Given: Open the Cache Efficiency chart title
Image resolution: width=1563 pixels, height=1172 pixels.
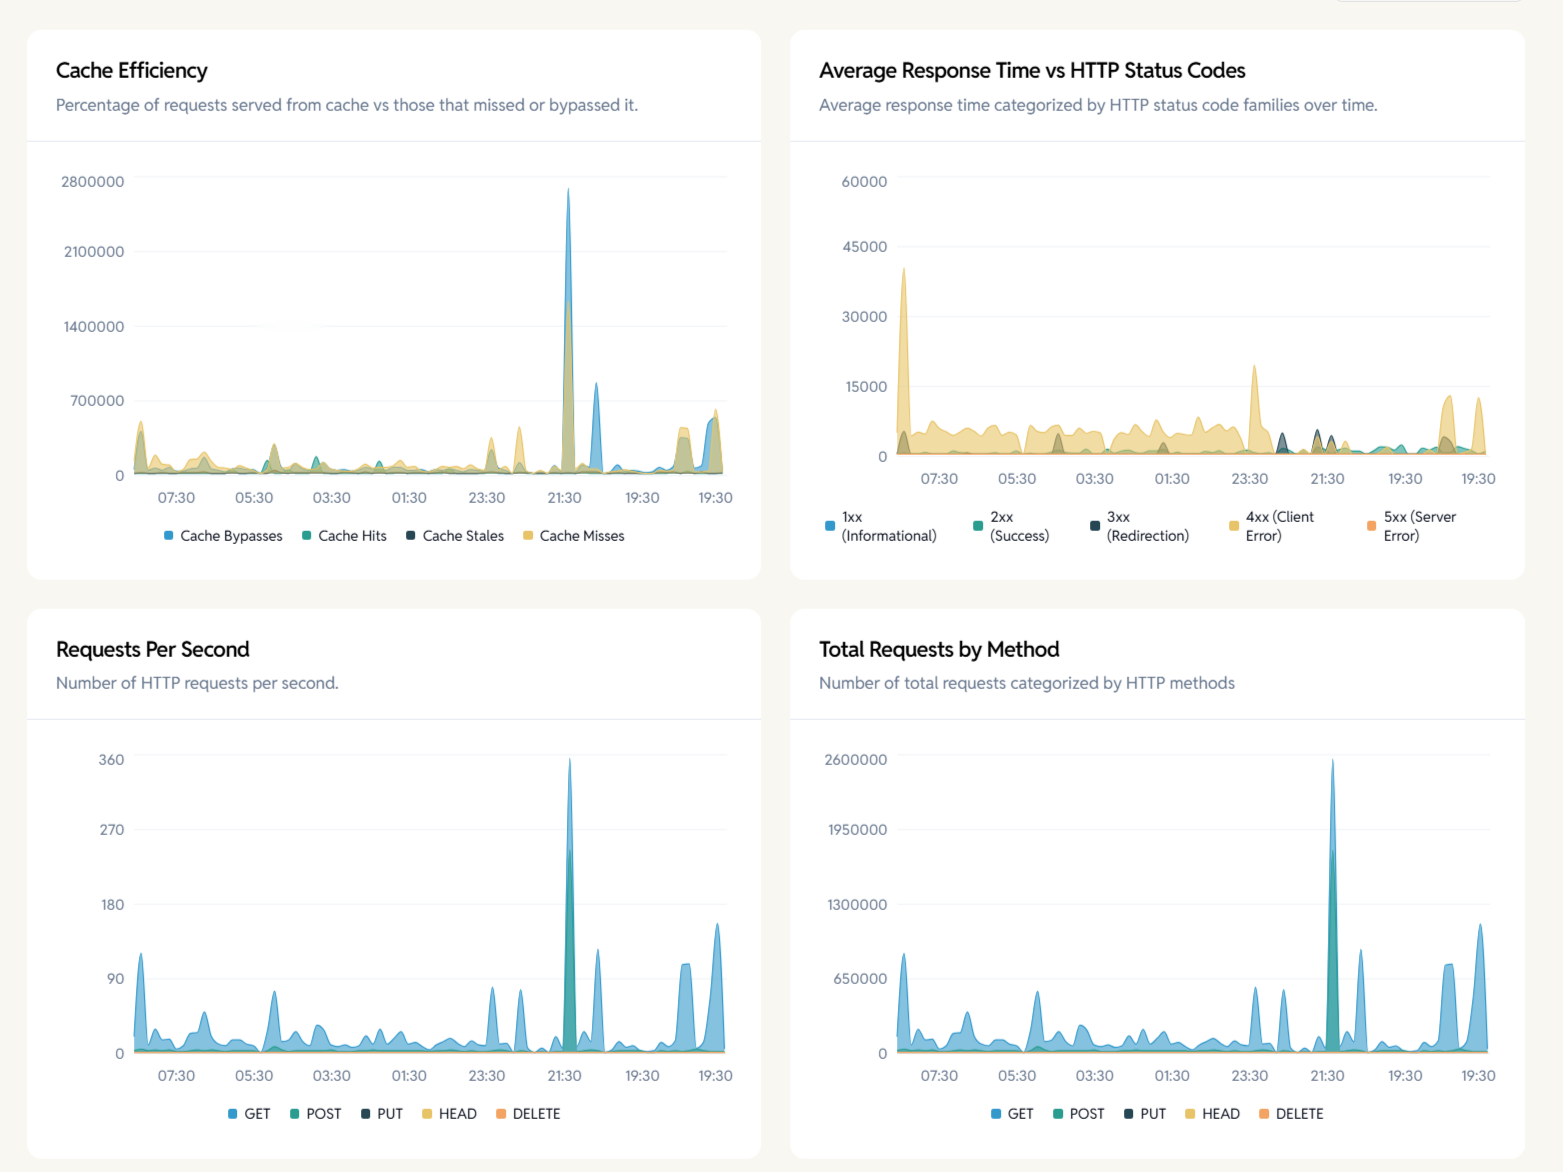Looking at the screenshot, I should [x=131, y=70].
